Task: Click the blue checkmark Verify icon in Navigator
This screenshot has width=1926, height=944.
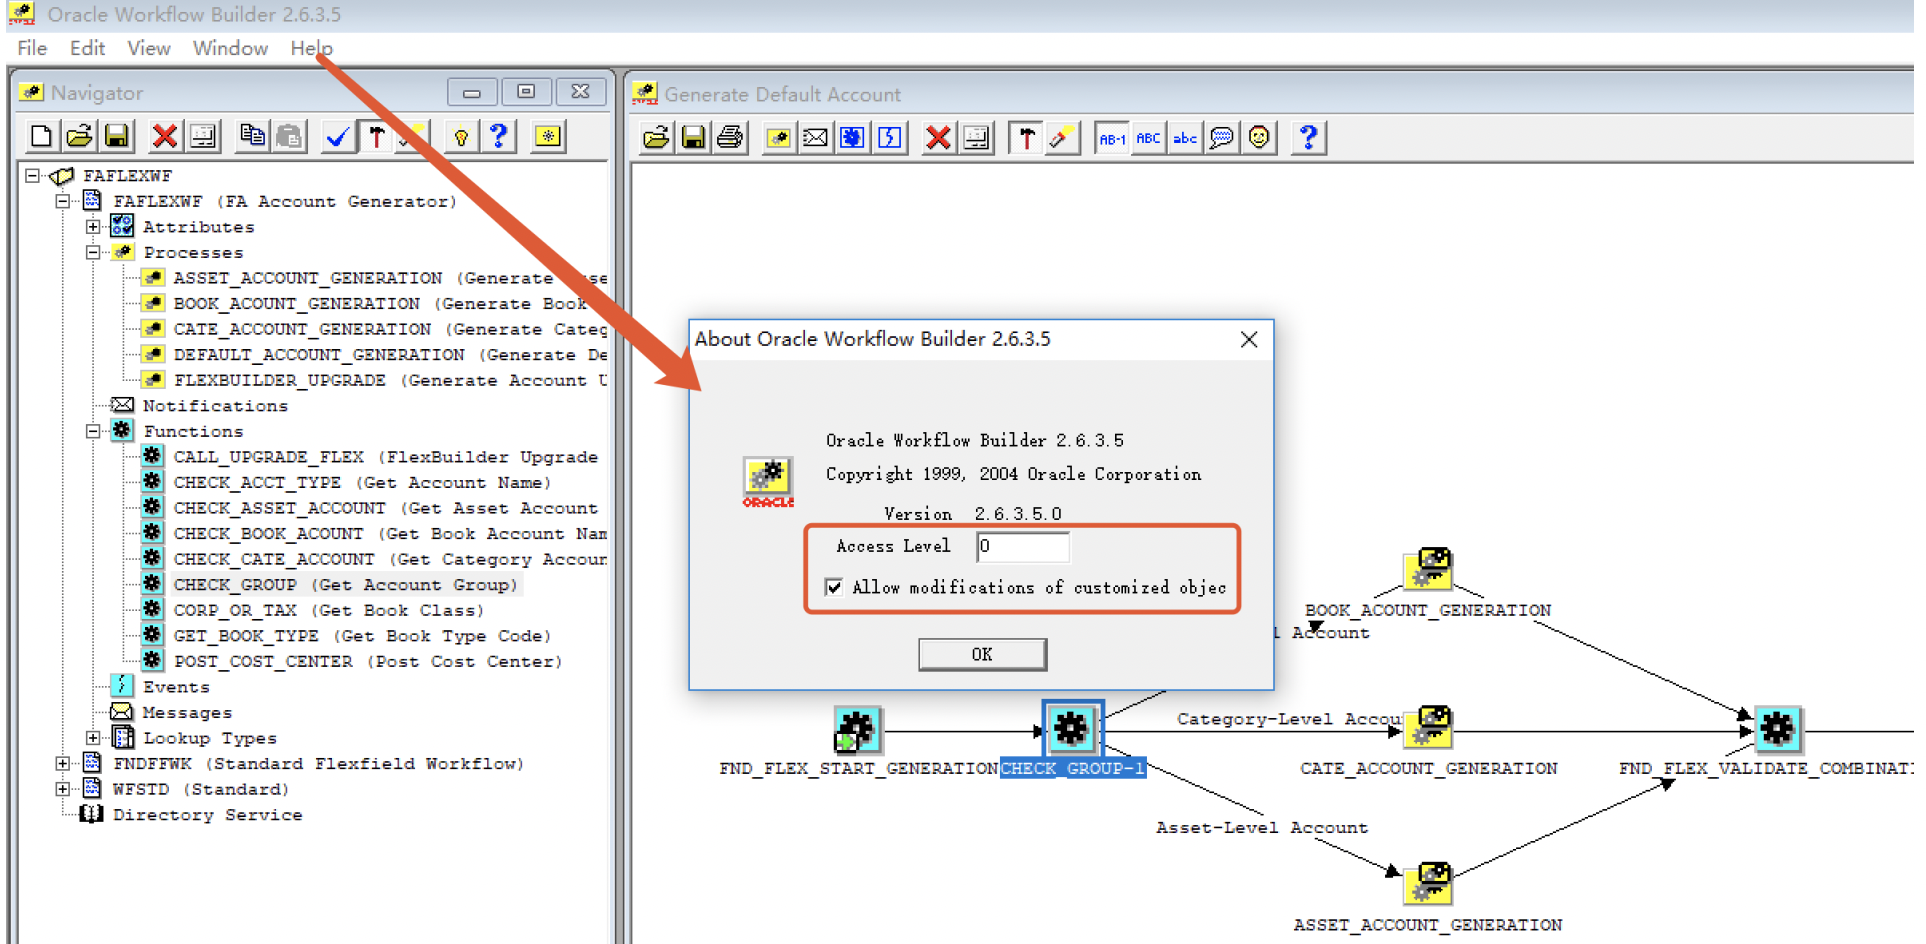Action: (x=338, y=136)
